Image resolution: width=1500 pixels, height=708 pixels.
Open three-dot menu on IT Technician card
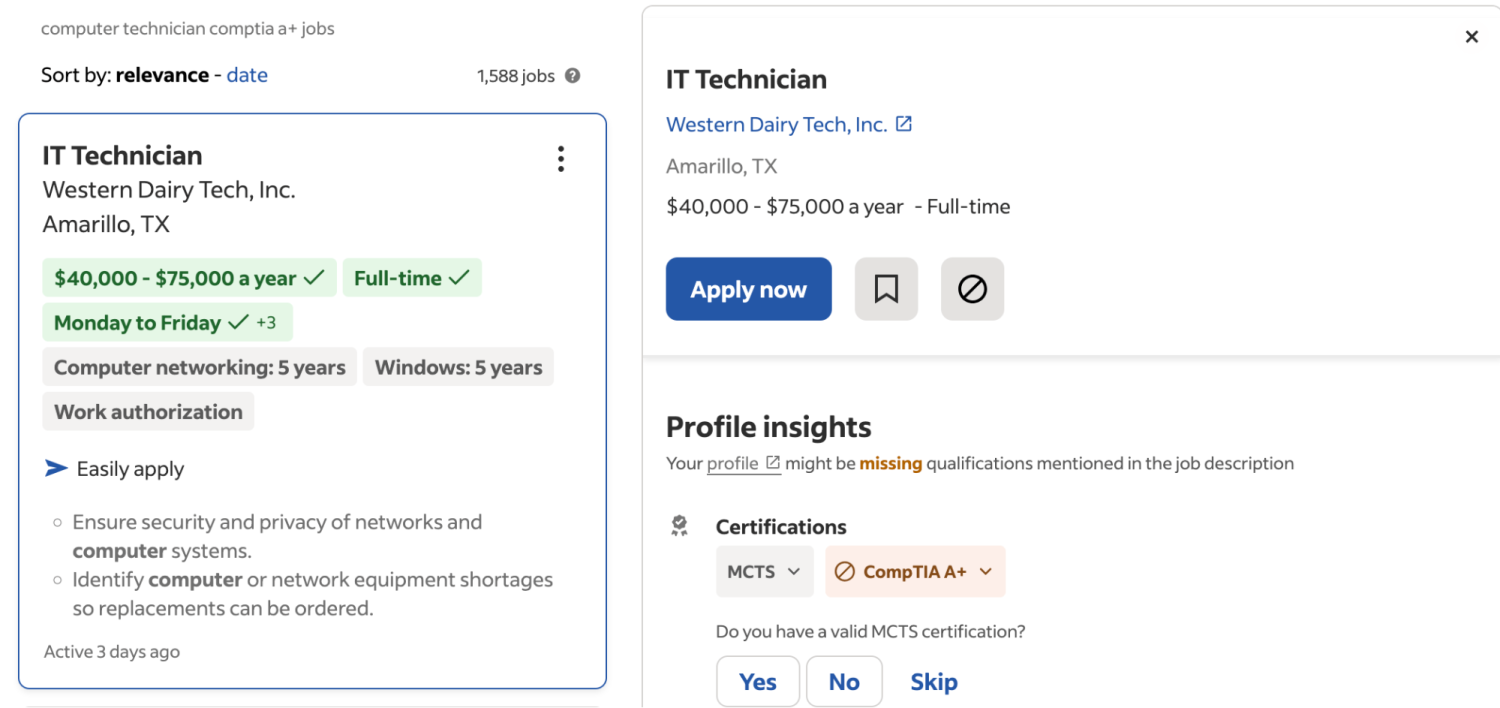coord(561,159)
